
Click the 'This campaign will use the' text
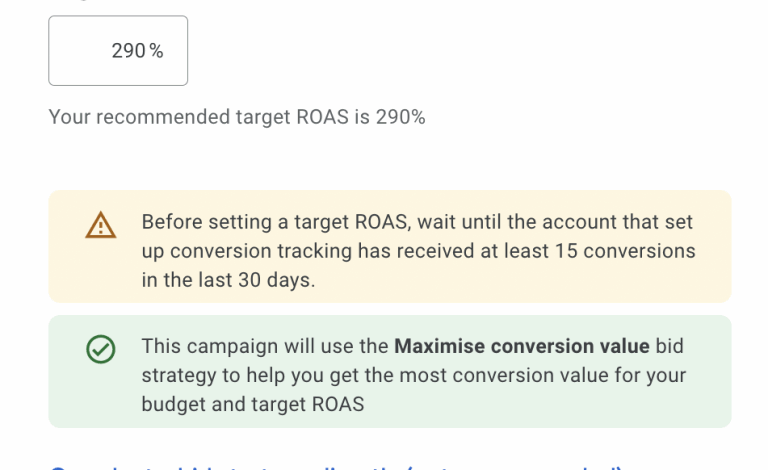(x=265, y=346)
